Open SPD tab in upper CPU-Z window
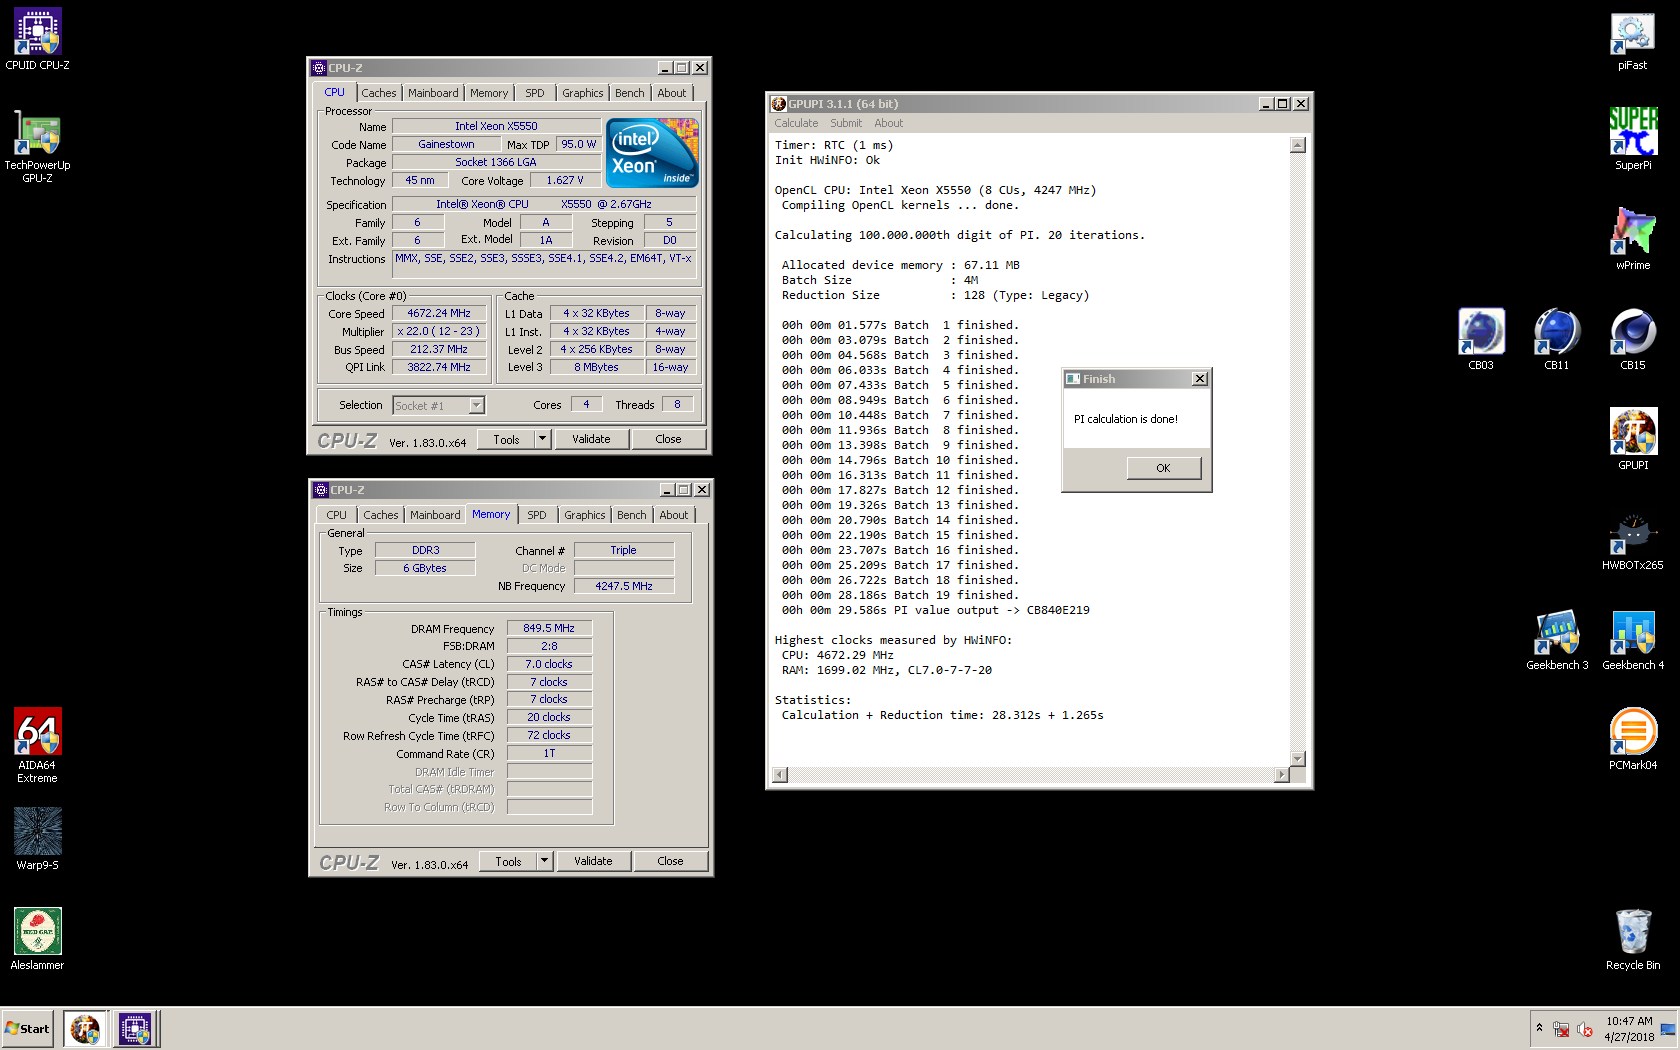 (535, 93)
